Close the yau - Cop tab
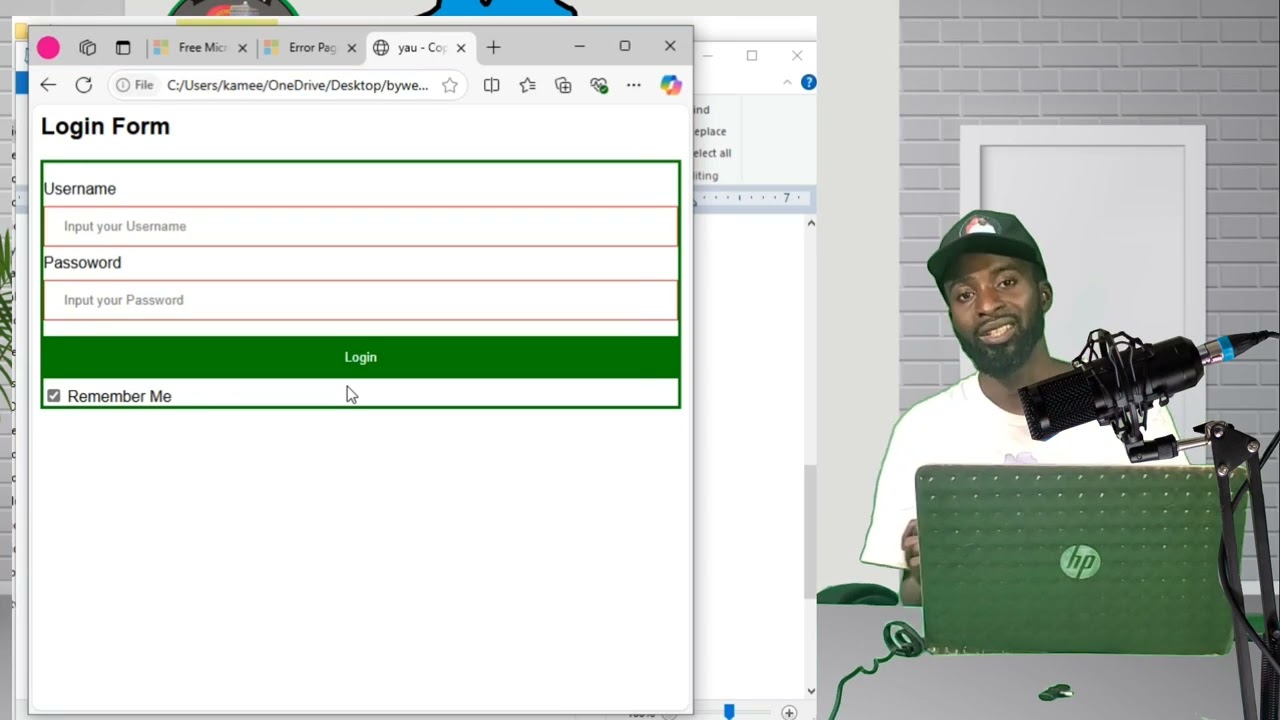1280x720 pixels. (461, 48)
